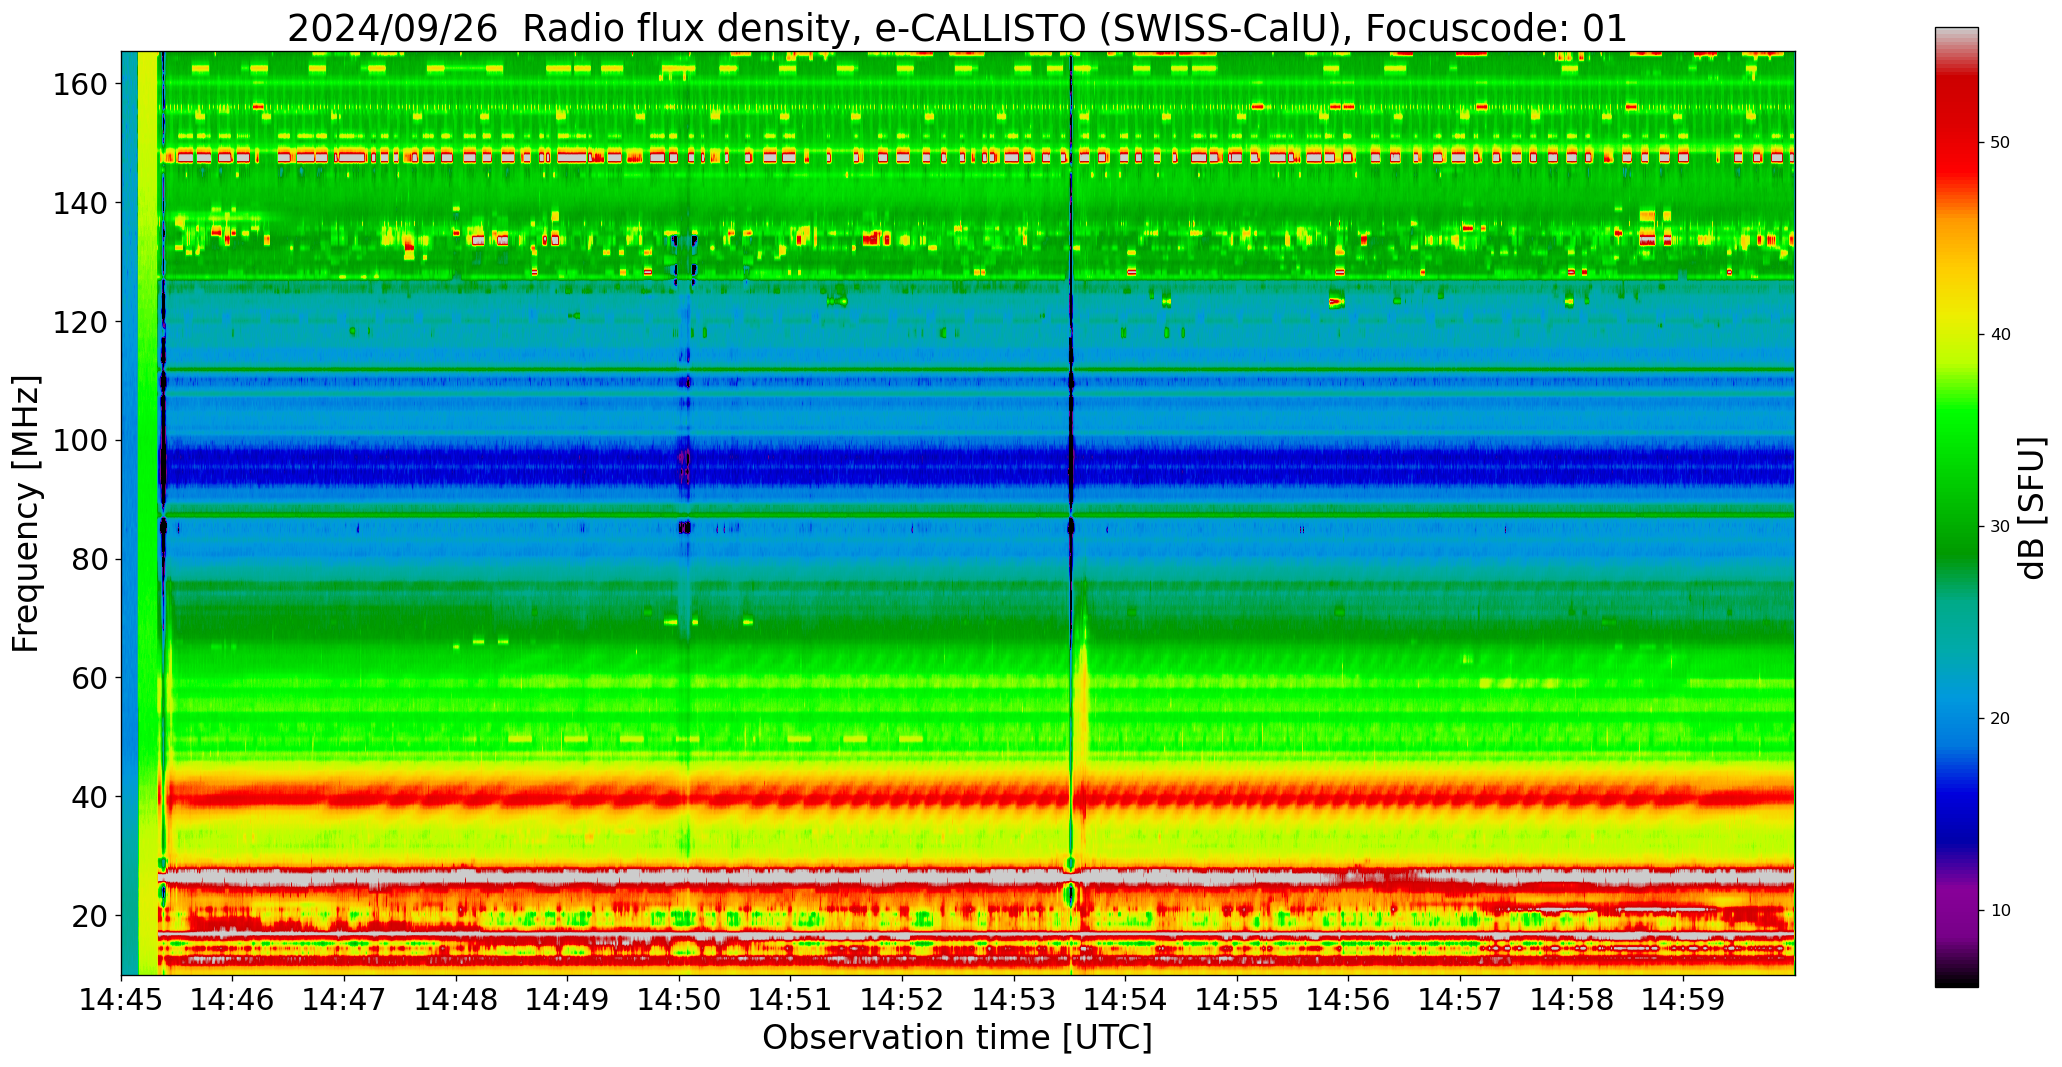Click the dark blue band near 96 MHz

(980, 466)
